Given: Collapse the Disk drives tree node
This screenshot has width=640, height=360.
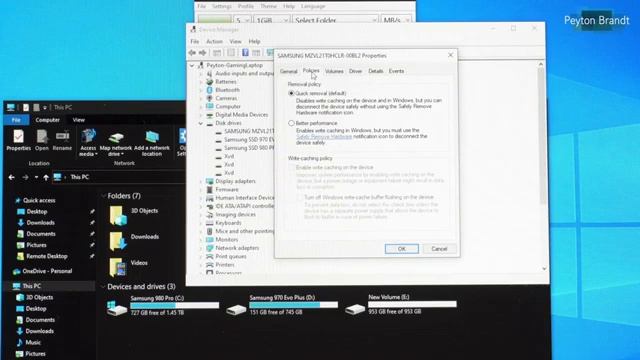Looking at the screenshot, I should [201, 123].
